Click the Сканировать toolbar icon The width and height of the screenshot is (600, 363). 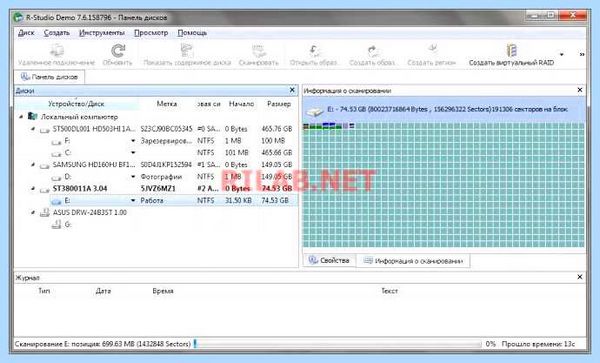[259, 50]
